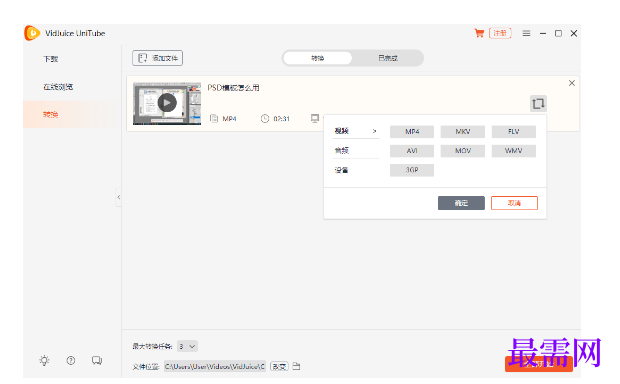Toggle the light bulb theme icon
This screenshot has width=620, height=384.
pos(44,360)
